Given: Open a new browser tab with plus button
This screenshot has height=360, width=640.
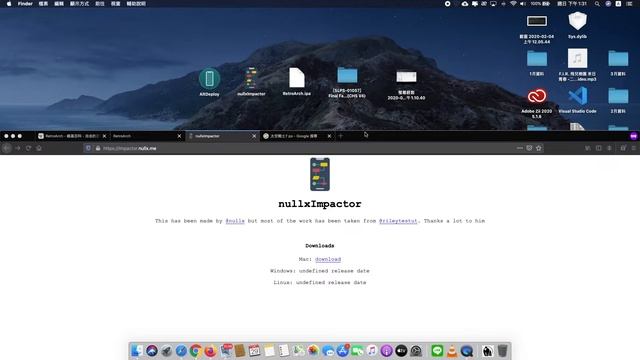Looking at the screenshot, I should point(340,136).
